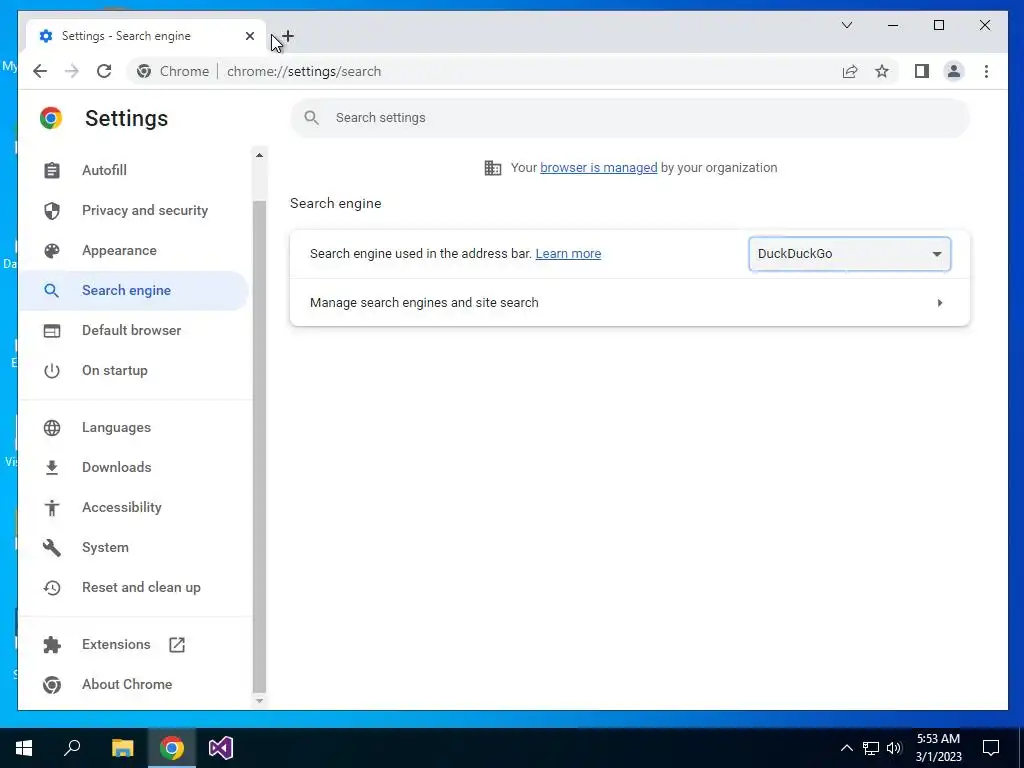The height and width of the screenshot is (768, 1024).
Task: Open Windows Start menu
Action: click(24, 748)
